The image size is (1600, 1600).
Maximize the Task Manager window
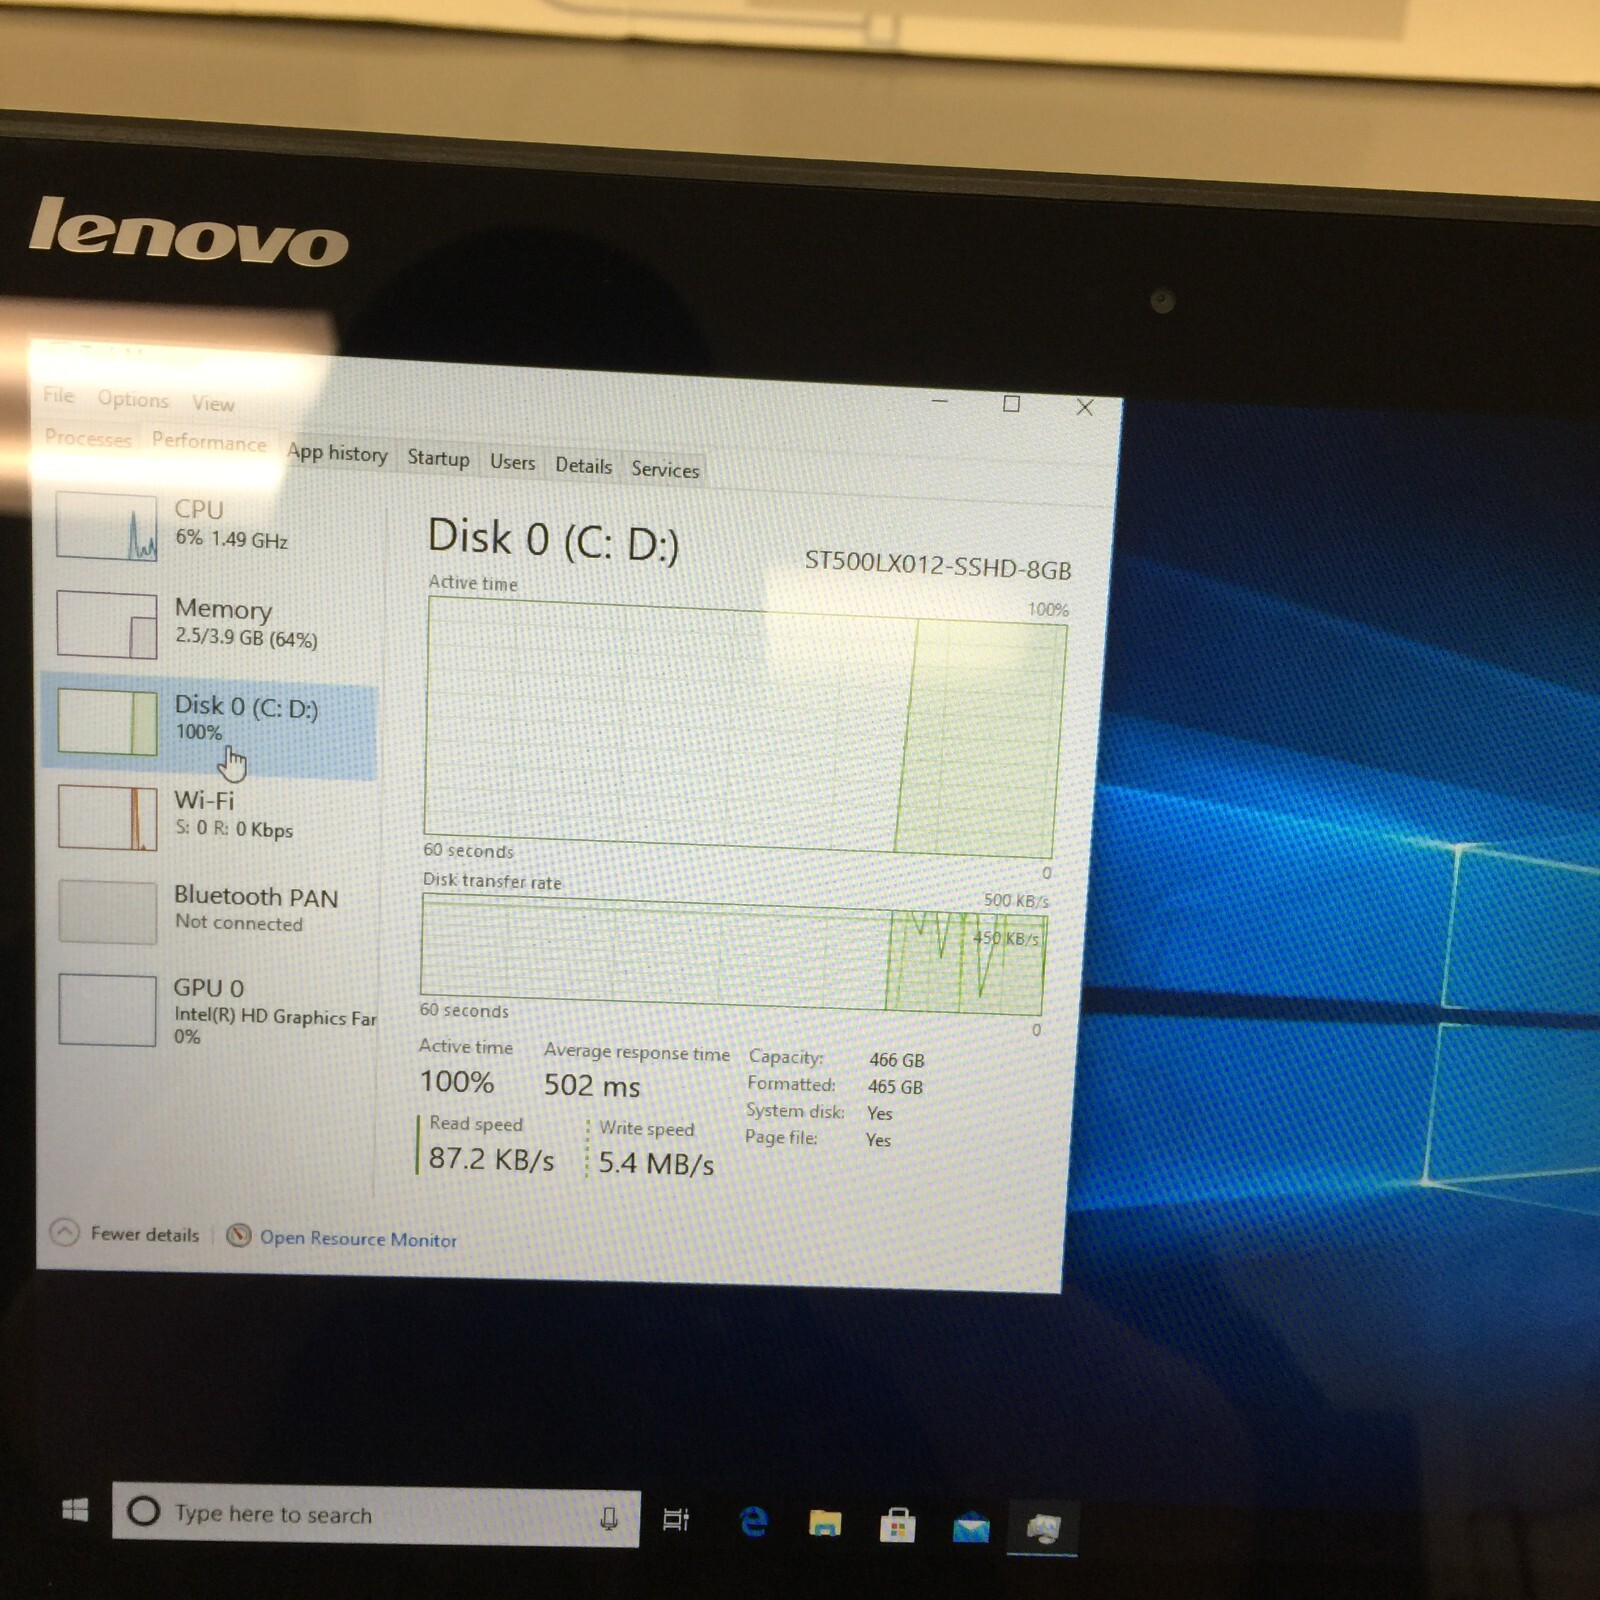[x=1011, y=404]
